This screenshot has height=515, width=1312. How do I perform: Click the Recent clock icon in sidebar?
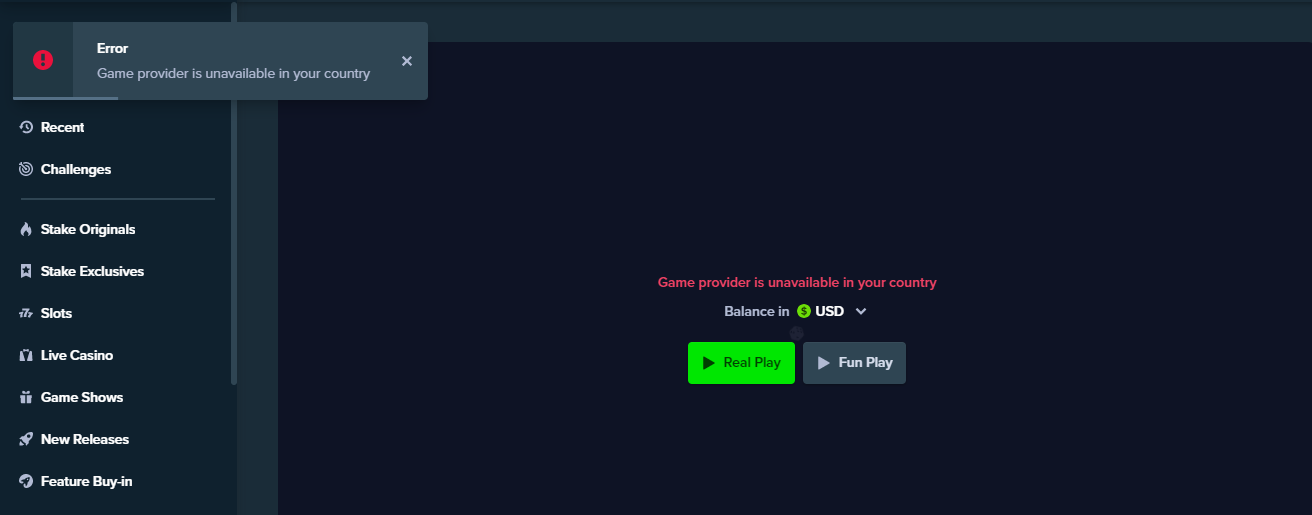tap(26, 127)
